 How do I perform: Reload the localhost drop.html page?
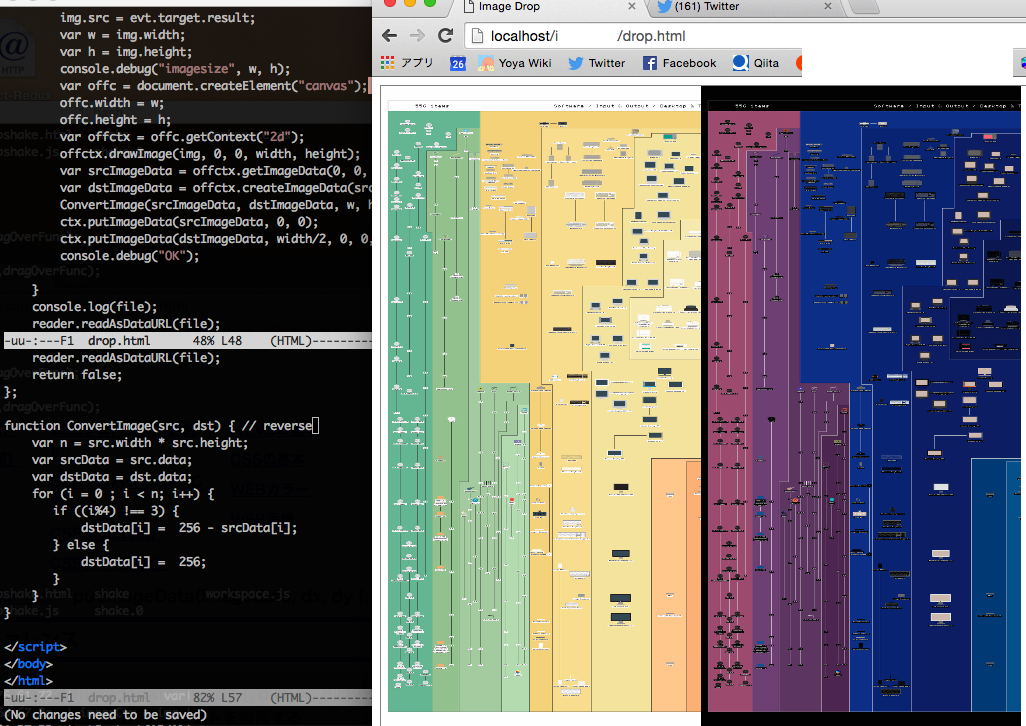click(446, 35)
